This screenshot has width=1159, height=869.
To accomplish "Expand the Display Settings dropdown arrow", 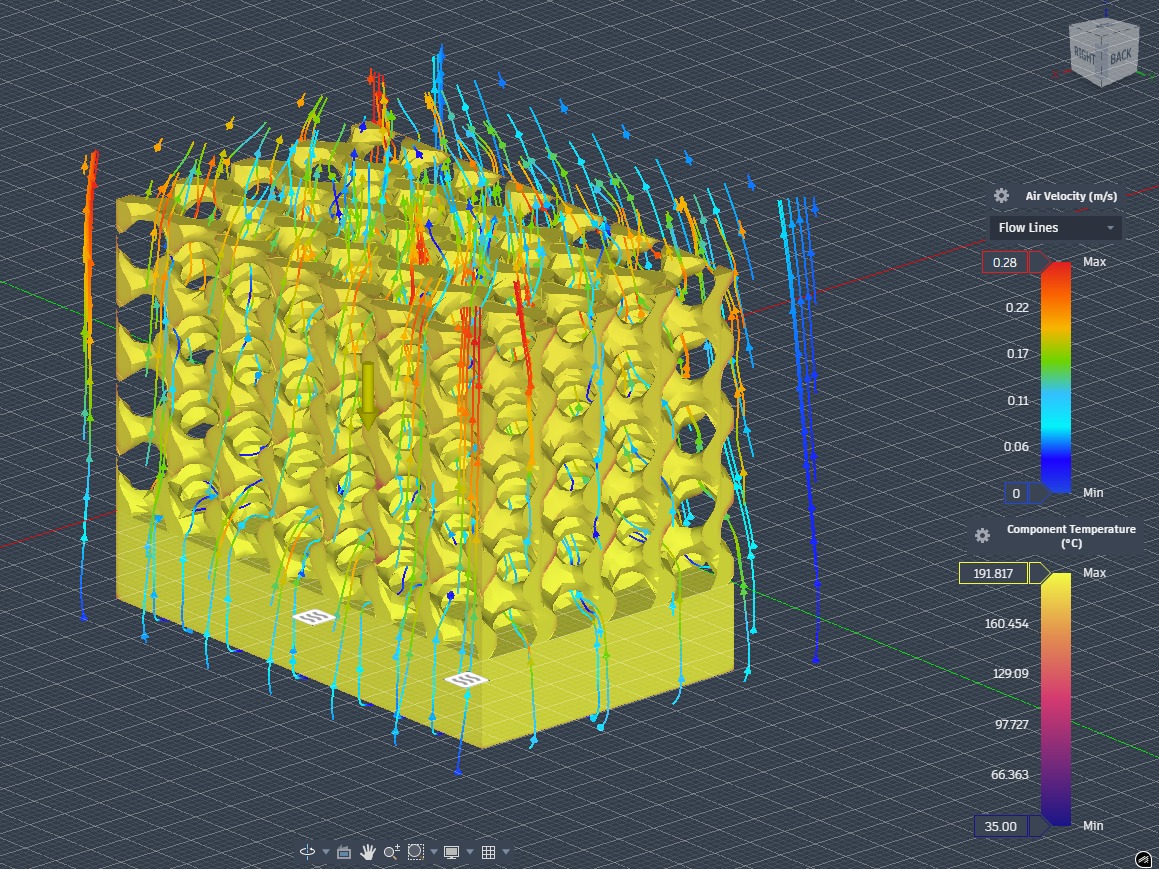I will point(469,852).
